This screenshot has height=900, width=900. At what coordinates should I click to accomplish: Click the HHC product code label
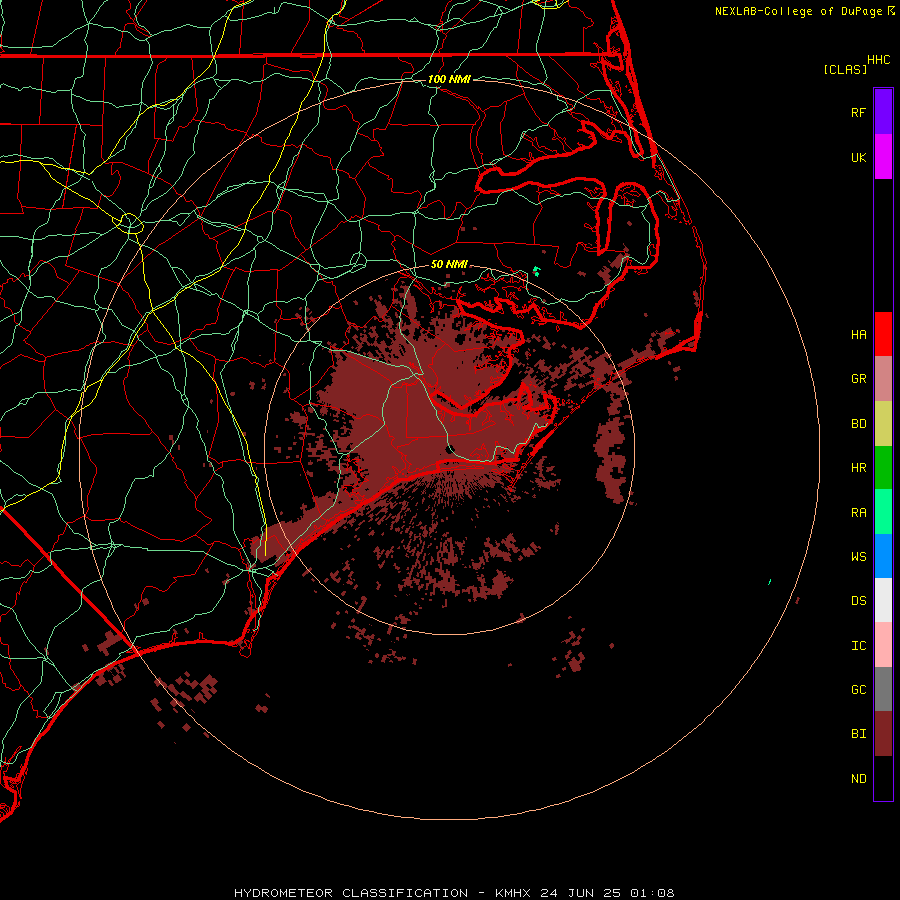pyautogui.click(x=879, y=60)
